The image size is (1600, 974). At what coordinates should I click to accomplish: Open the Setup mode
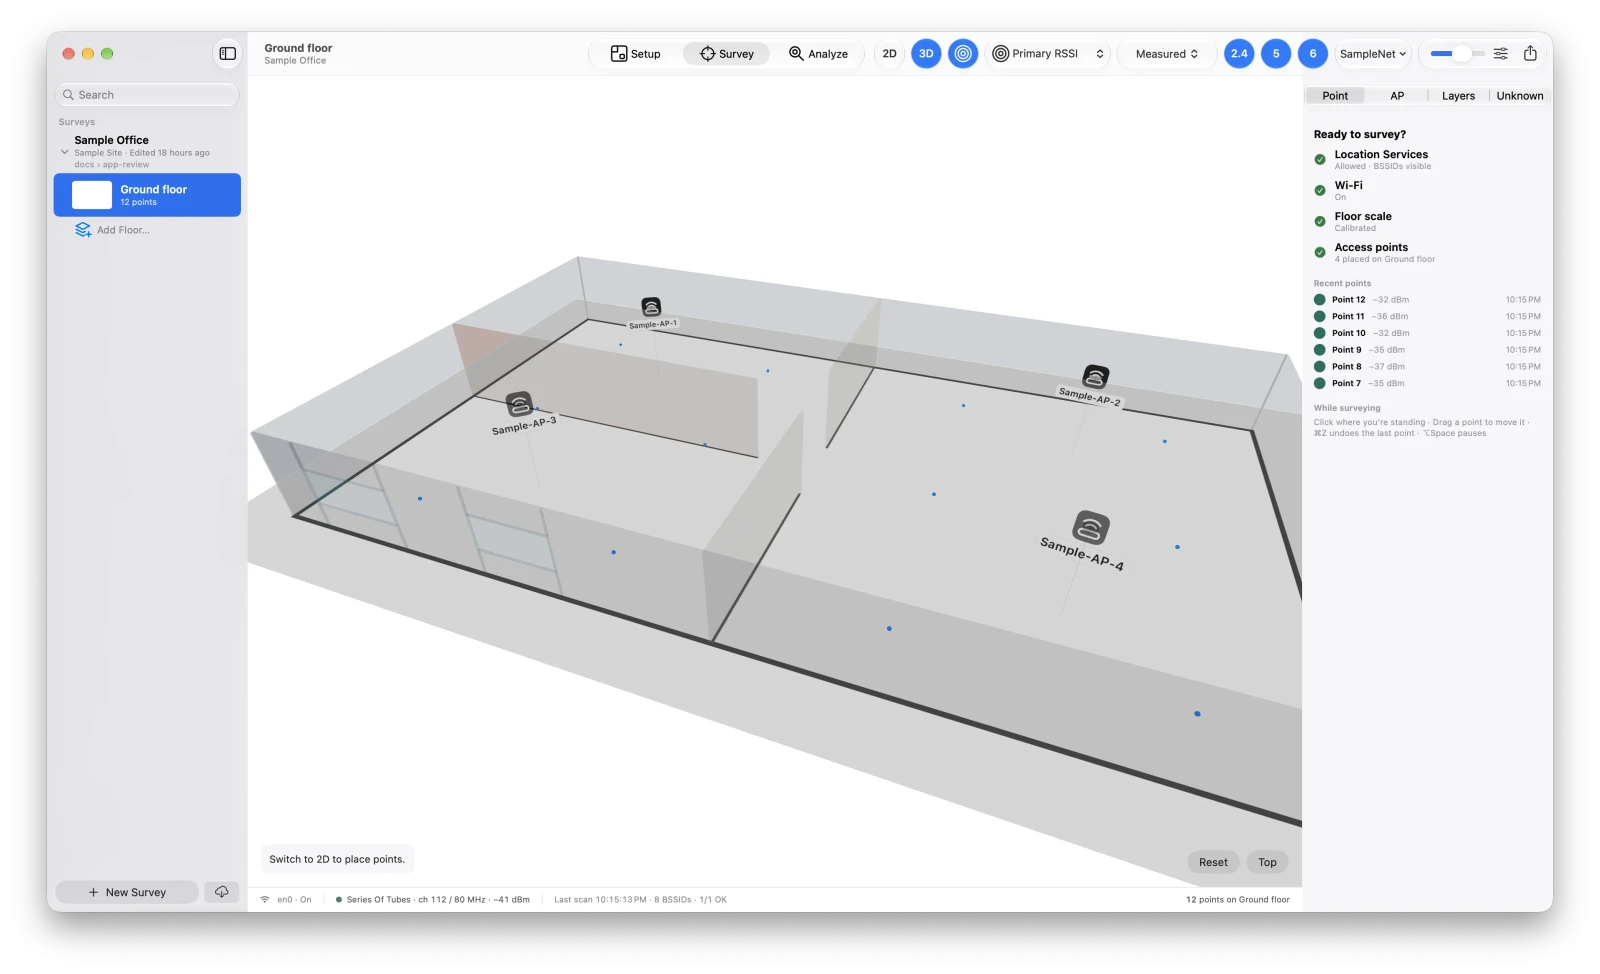coord(636,54)
